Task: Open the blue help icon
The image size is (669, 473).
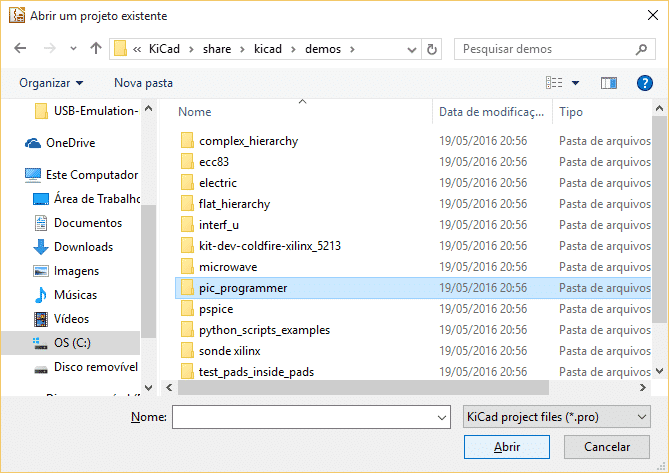Action: pyautogui.click(x=645, y=83)
